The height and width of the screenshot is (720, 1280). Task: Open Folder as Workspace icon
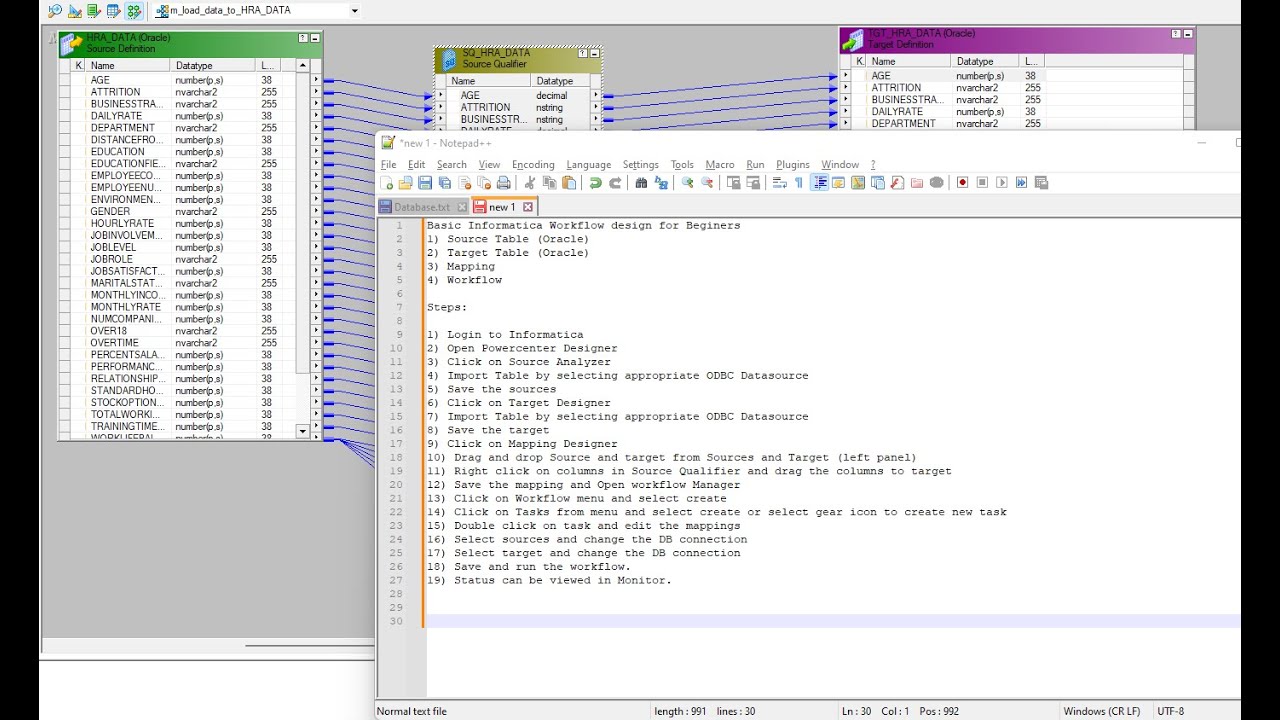coord(916,183)
